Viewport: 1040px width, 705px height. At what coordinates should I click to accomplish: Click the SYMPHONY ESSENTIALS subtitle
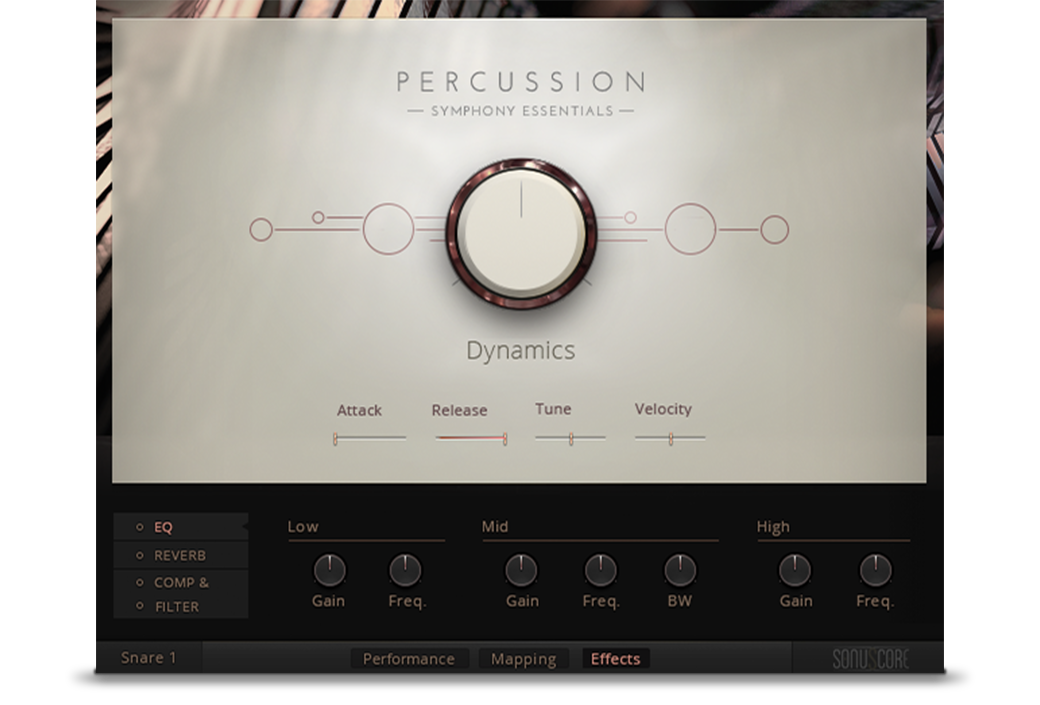click(x=522, y=111)
